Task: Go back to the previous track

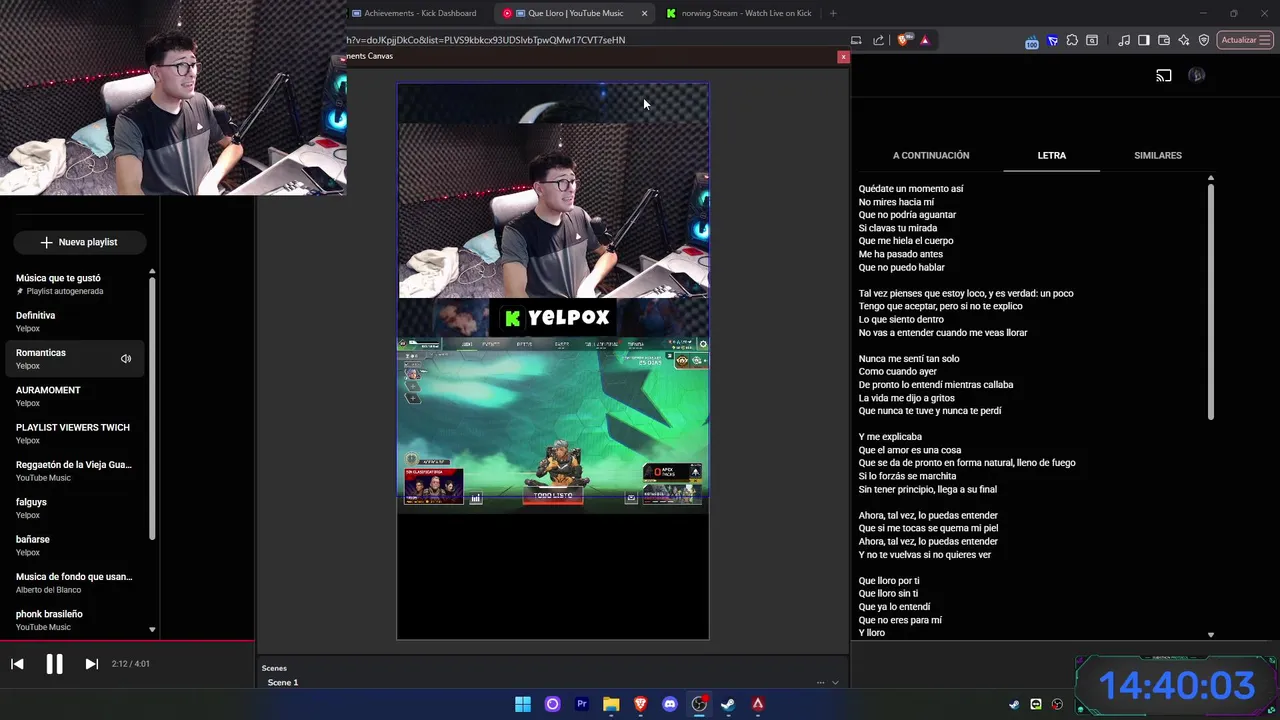Action: (17, 664)
